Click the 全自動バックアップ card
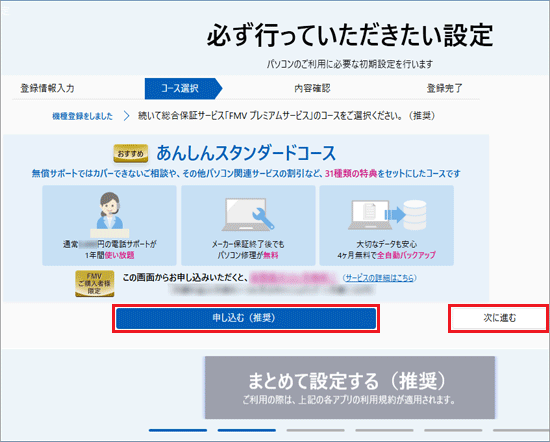 pos(387,226)
